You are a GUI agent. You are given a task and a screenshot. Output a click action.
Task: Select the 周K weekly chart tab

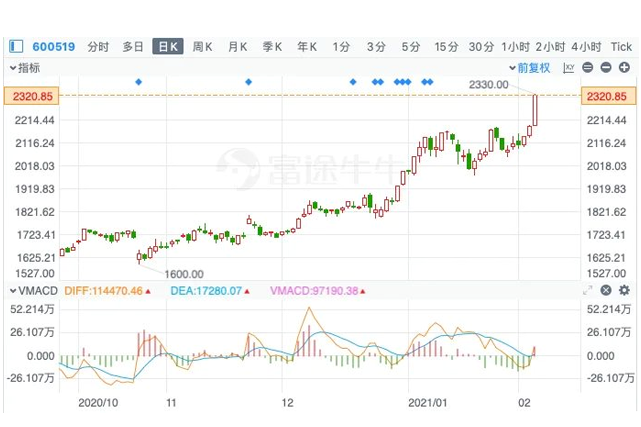(x=203, y=46)
